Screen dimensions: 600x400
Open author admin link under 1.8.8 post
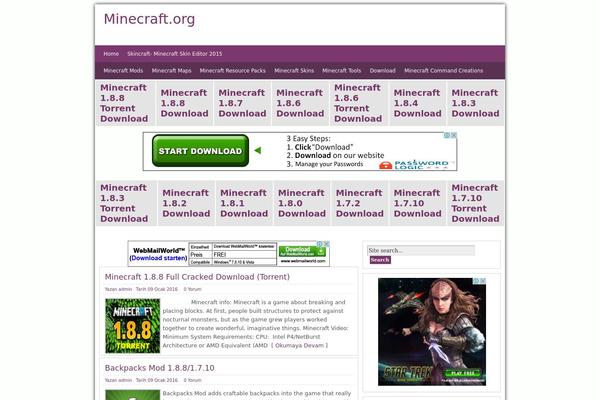coord(124,289)
